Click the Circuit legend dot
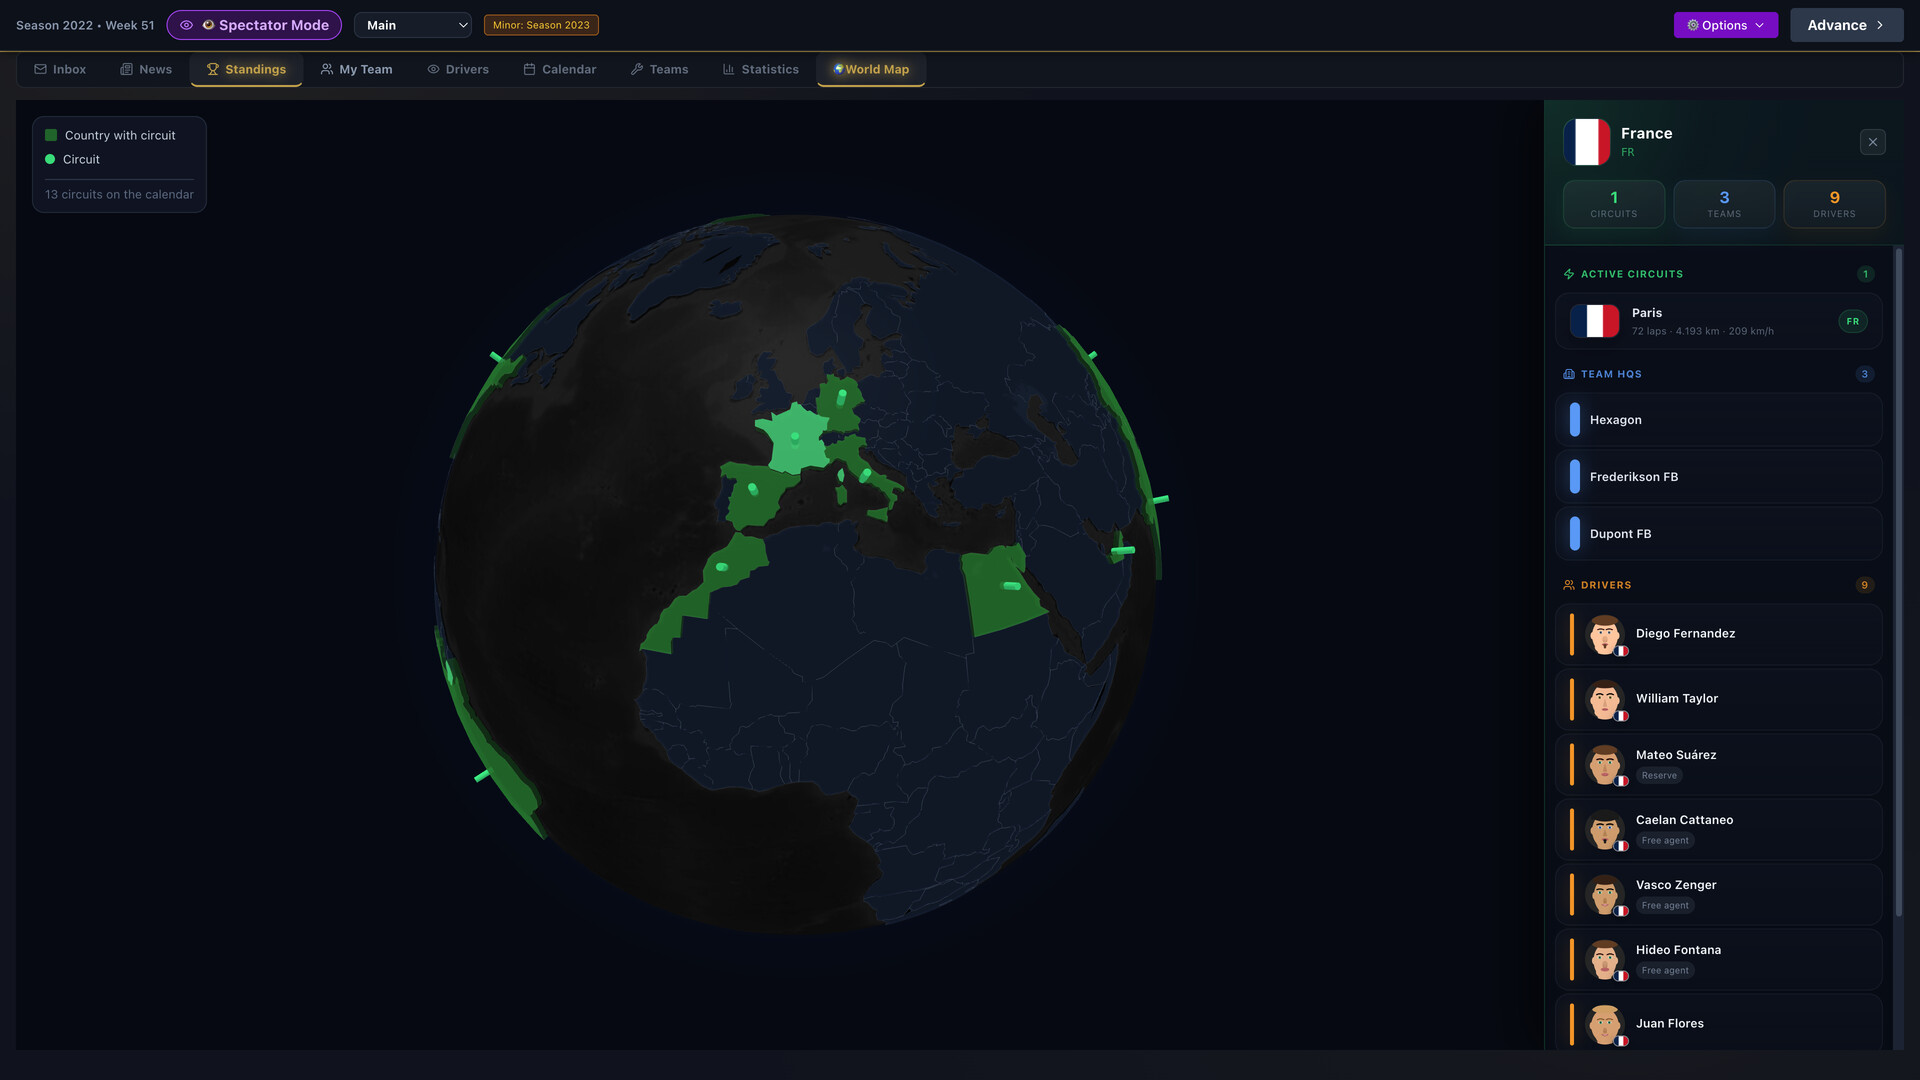The width and height of the screenshot is (1920, 1080). coord(50,159)
